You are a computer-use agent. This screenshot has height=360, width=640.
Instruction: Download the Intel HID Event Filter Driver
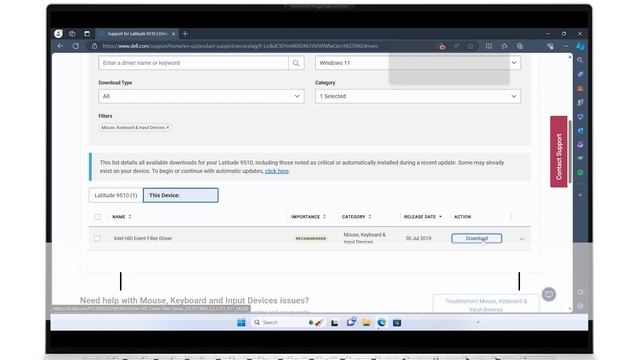(477, 238)
